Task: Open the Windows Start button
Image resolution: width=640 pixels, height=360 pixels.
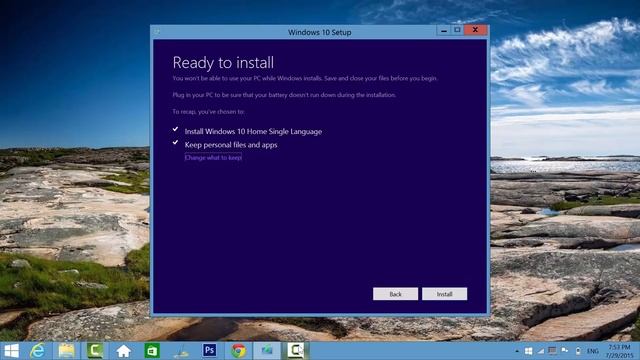Action: click(11, 351)
